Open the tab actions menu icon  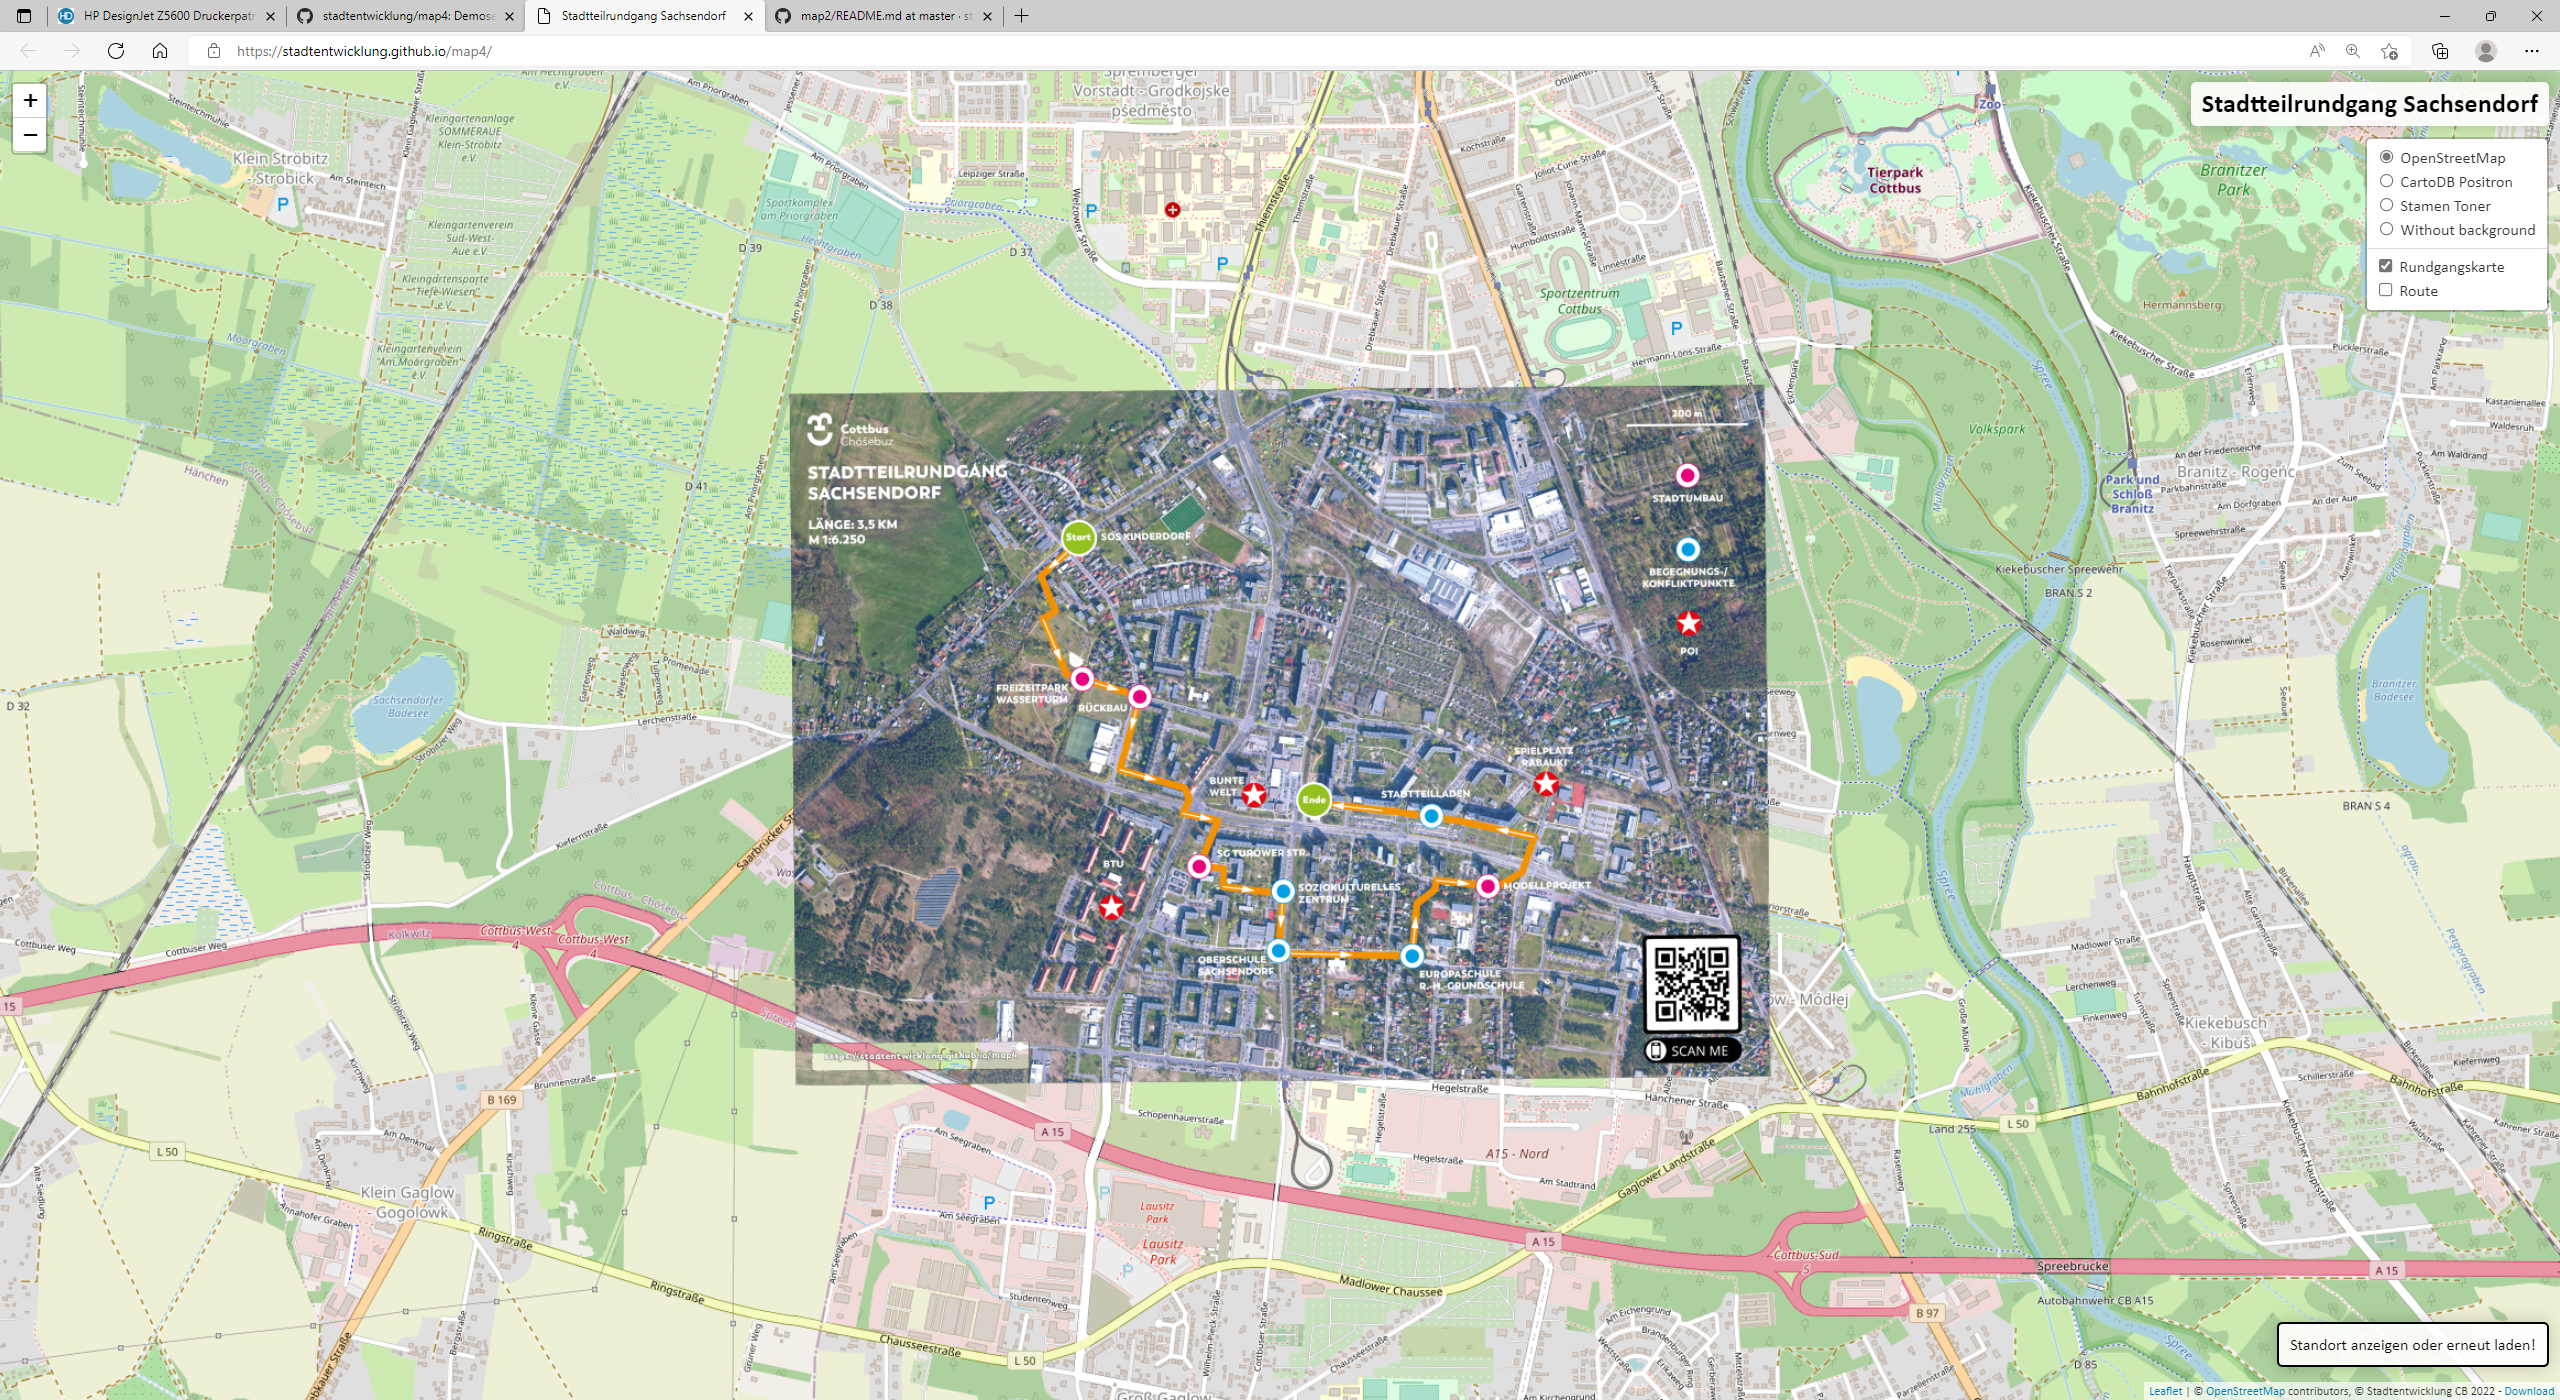click(x=24, y=16)
